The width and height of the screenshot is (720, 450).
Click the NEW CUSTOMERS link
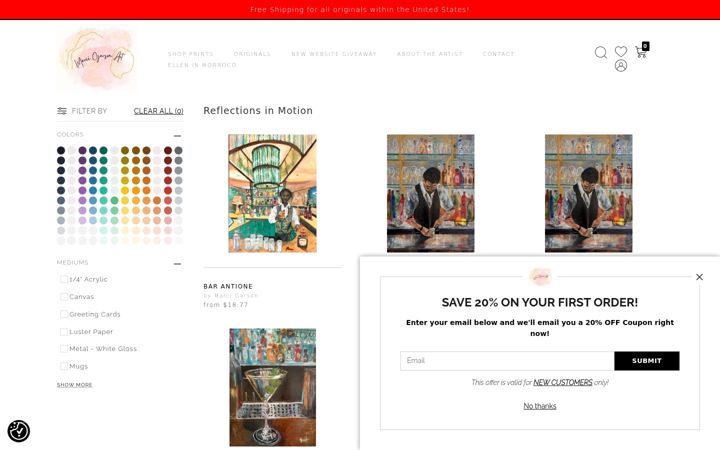[x=563, y=382]
